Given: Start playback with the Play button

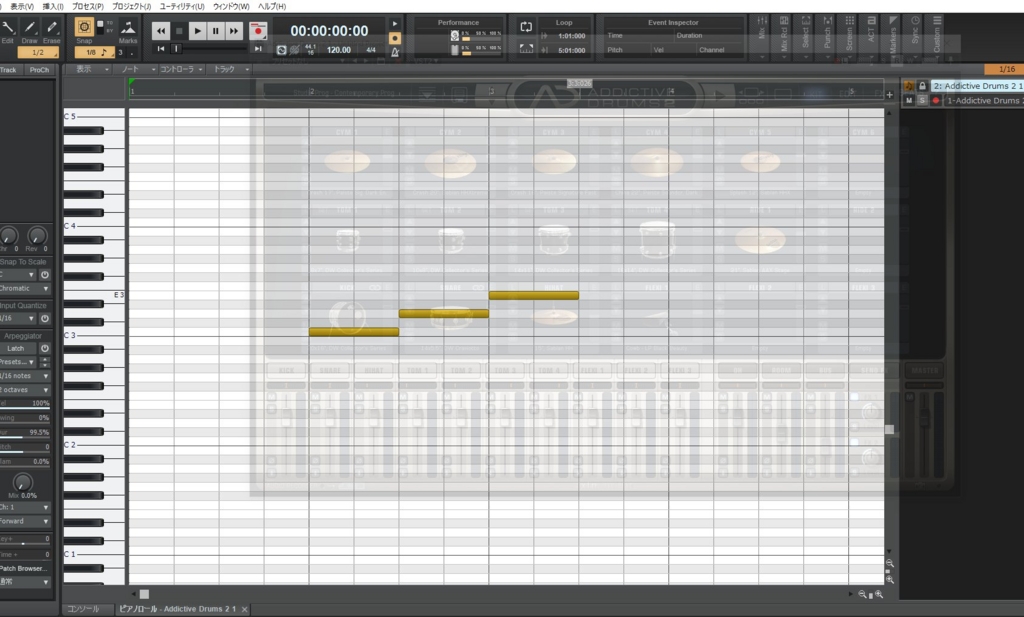Looking at the screenshot, I should click(x=197, y=31).
